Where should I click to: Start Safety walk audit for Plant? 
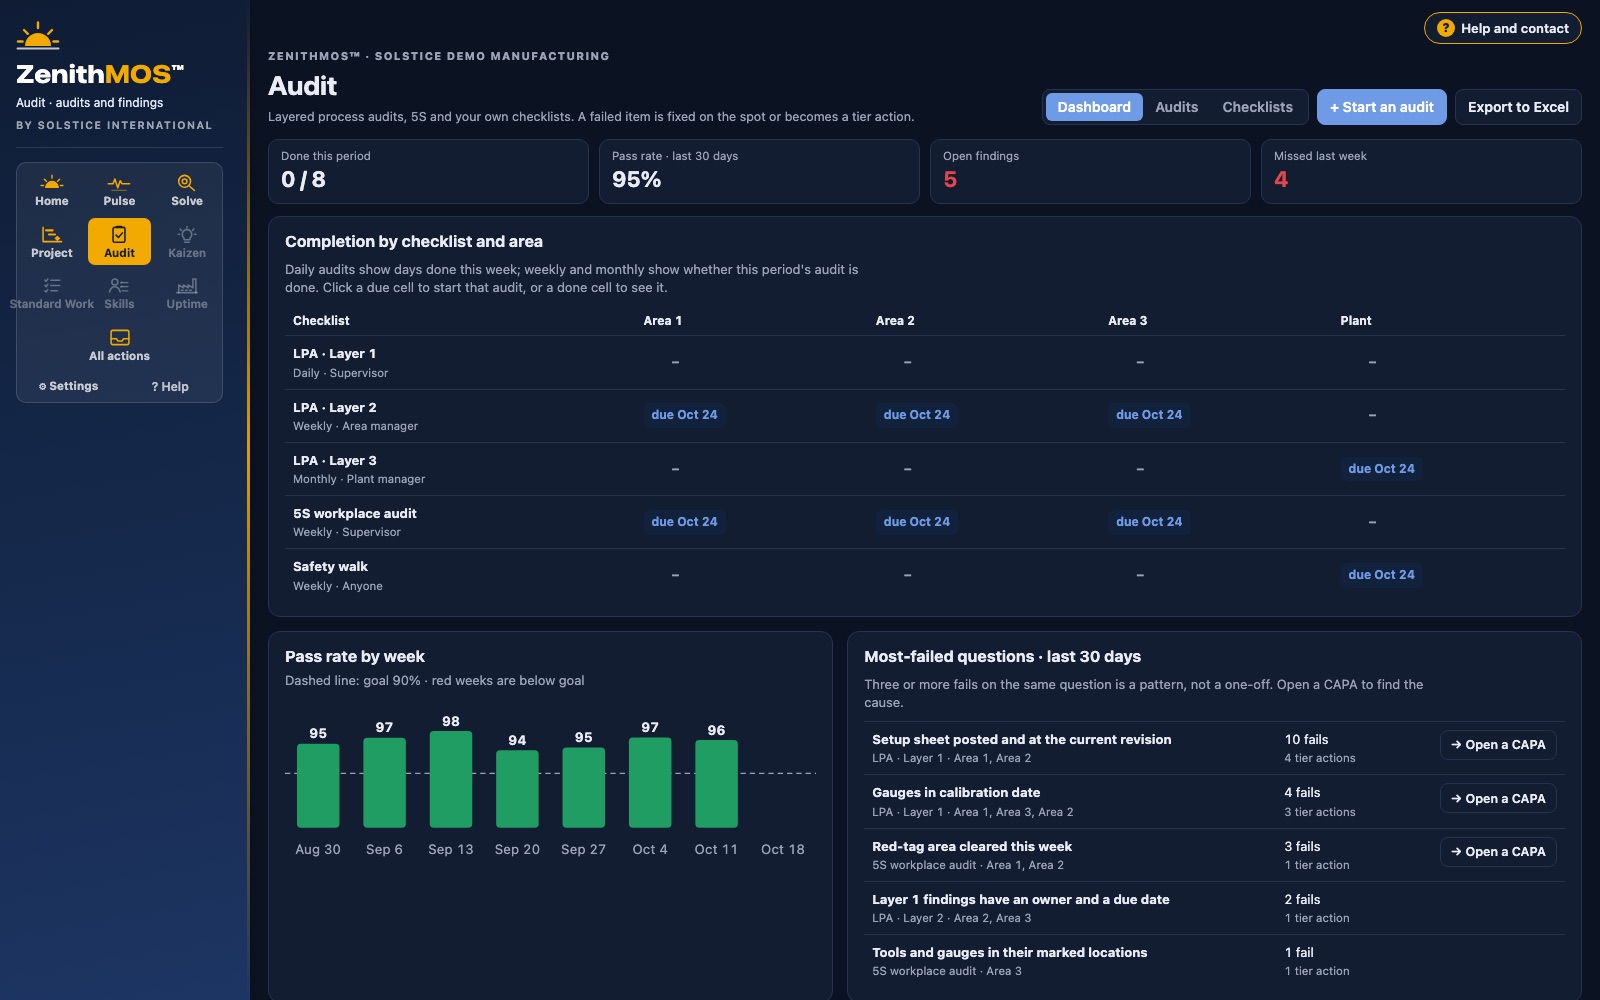tap(1381, 575)
